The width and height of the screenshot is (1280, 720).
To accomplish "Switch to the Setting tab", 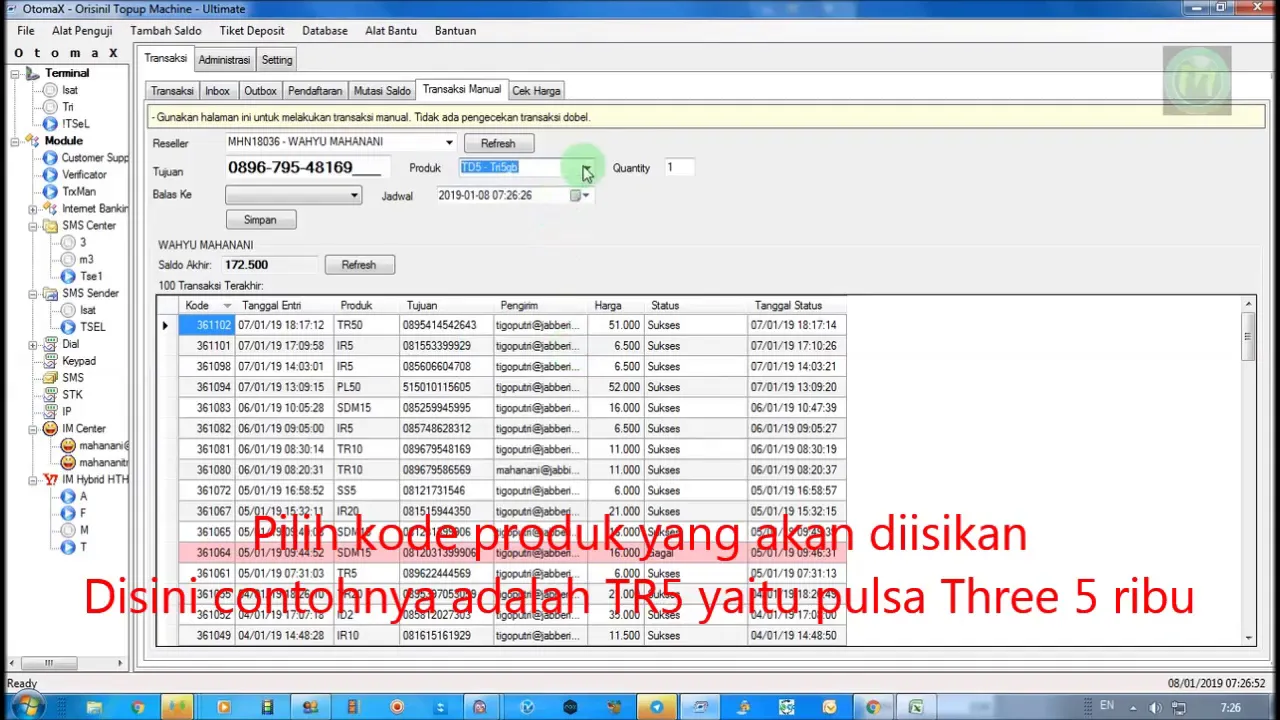I will coord(277,60).
